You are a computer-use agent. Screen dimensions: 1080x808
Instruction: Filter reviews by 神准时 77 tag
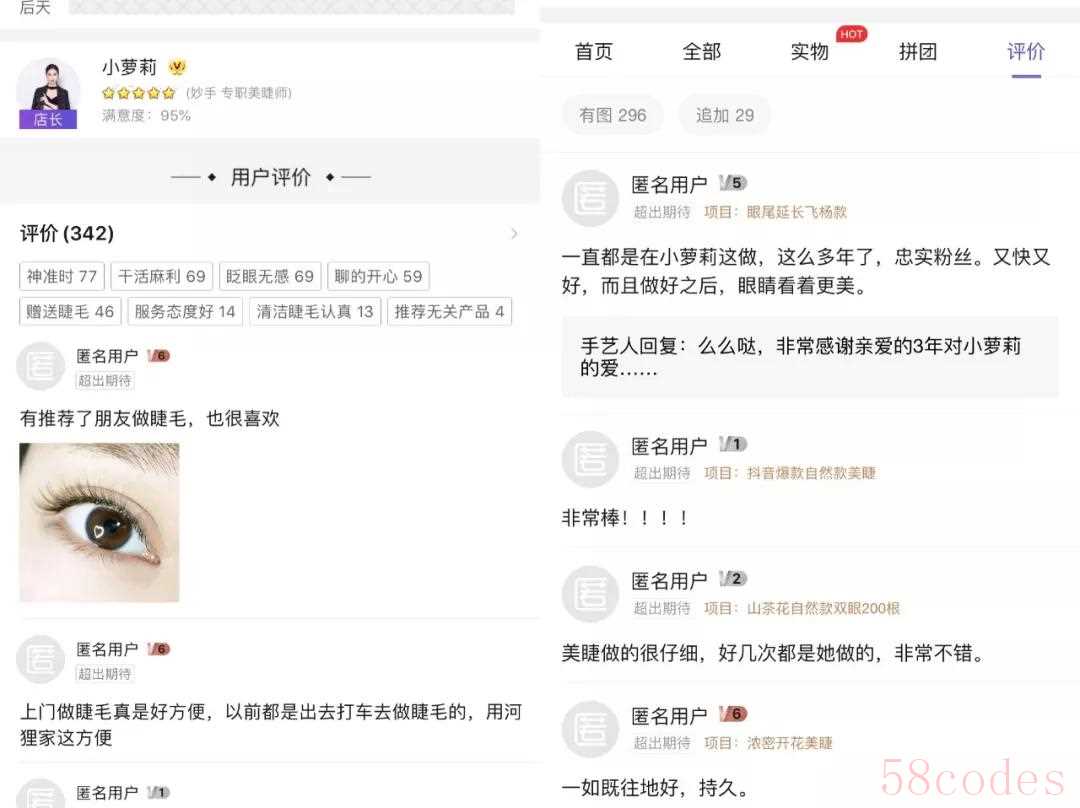pyautogui.click(x=61, y=276)
